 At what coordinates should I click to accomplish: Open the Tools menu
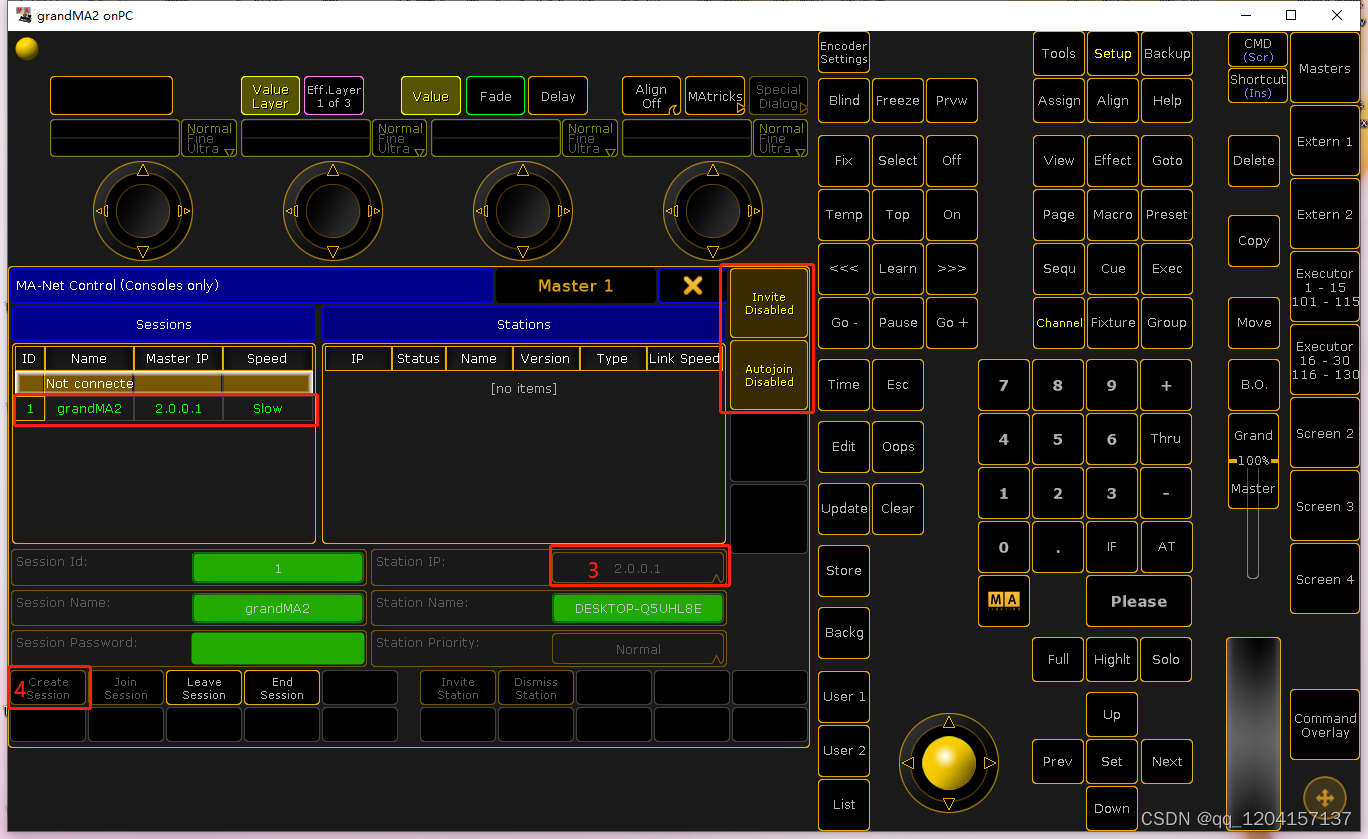click(1058, 54)
